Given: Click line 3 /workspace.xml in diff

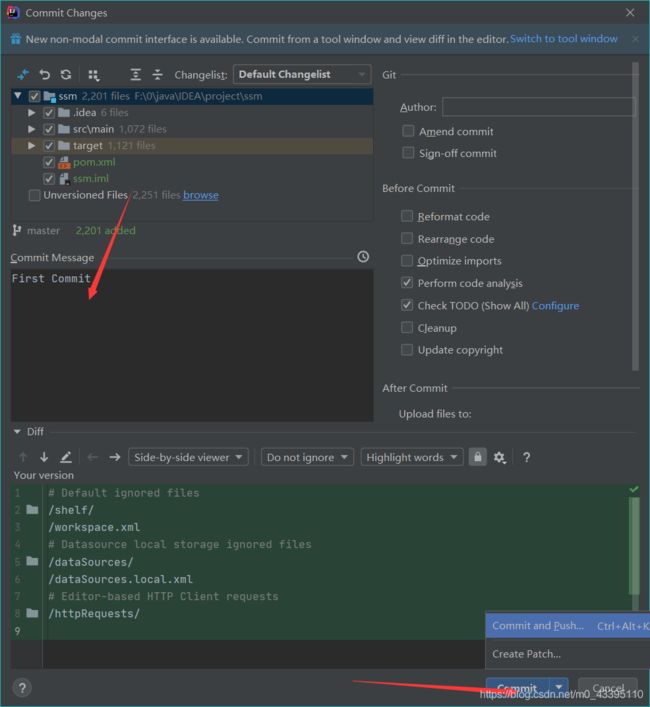Looking at the screenshot, I should click(x=94, y=527).
